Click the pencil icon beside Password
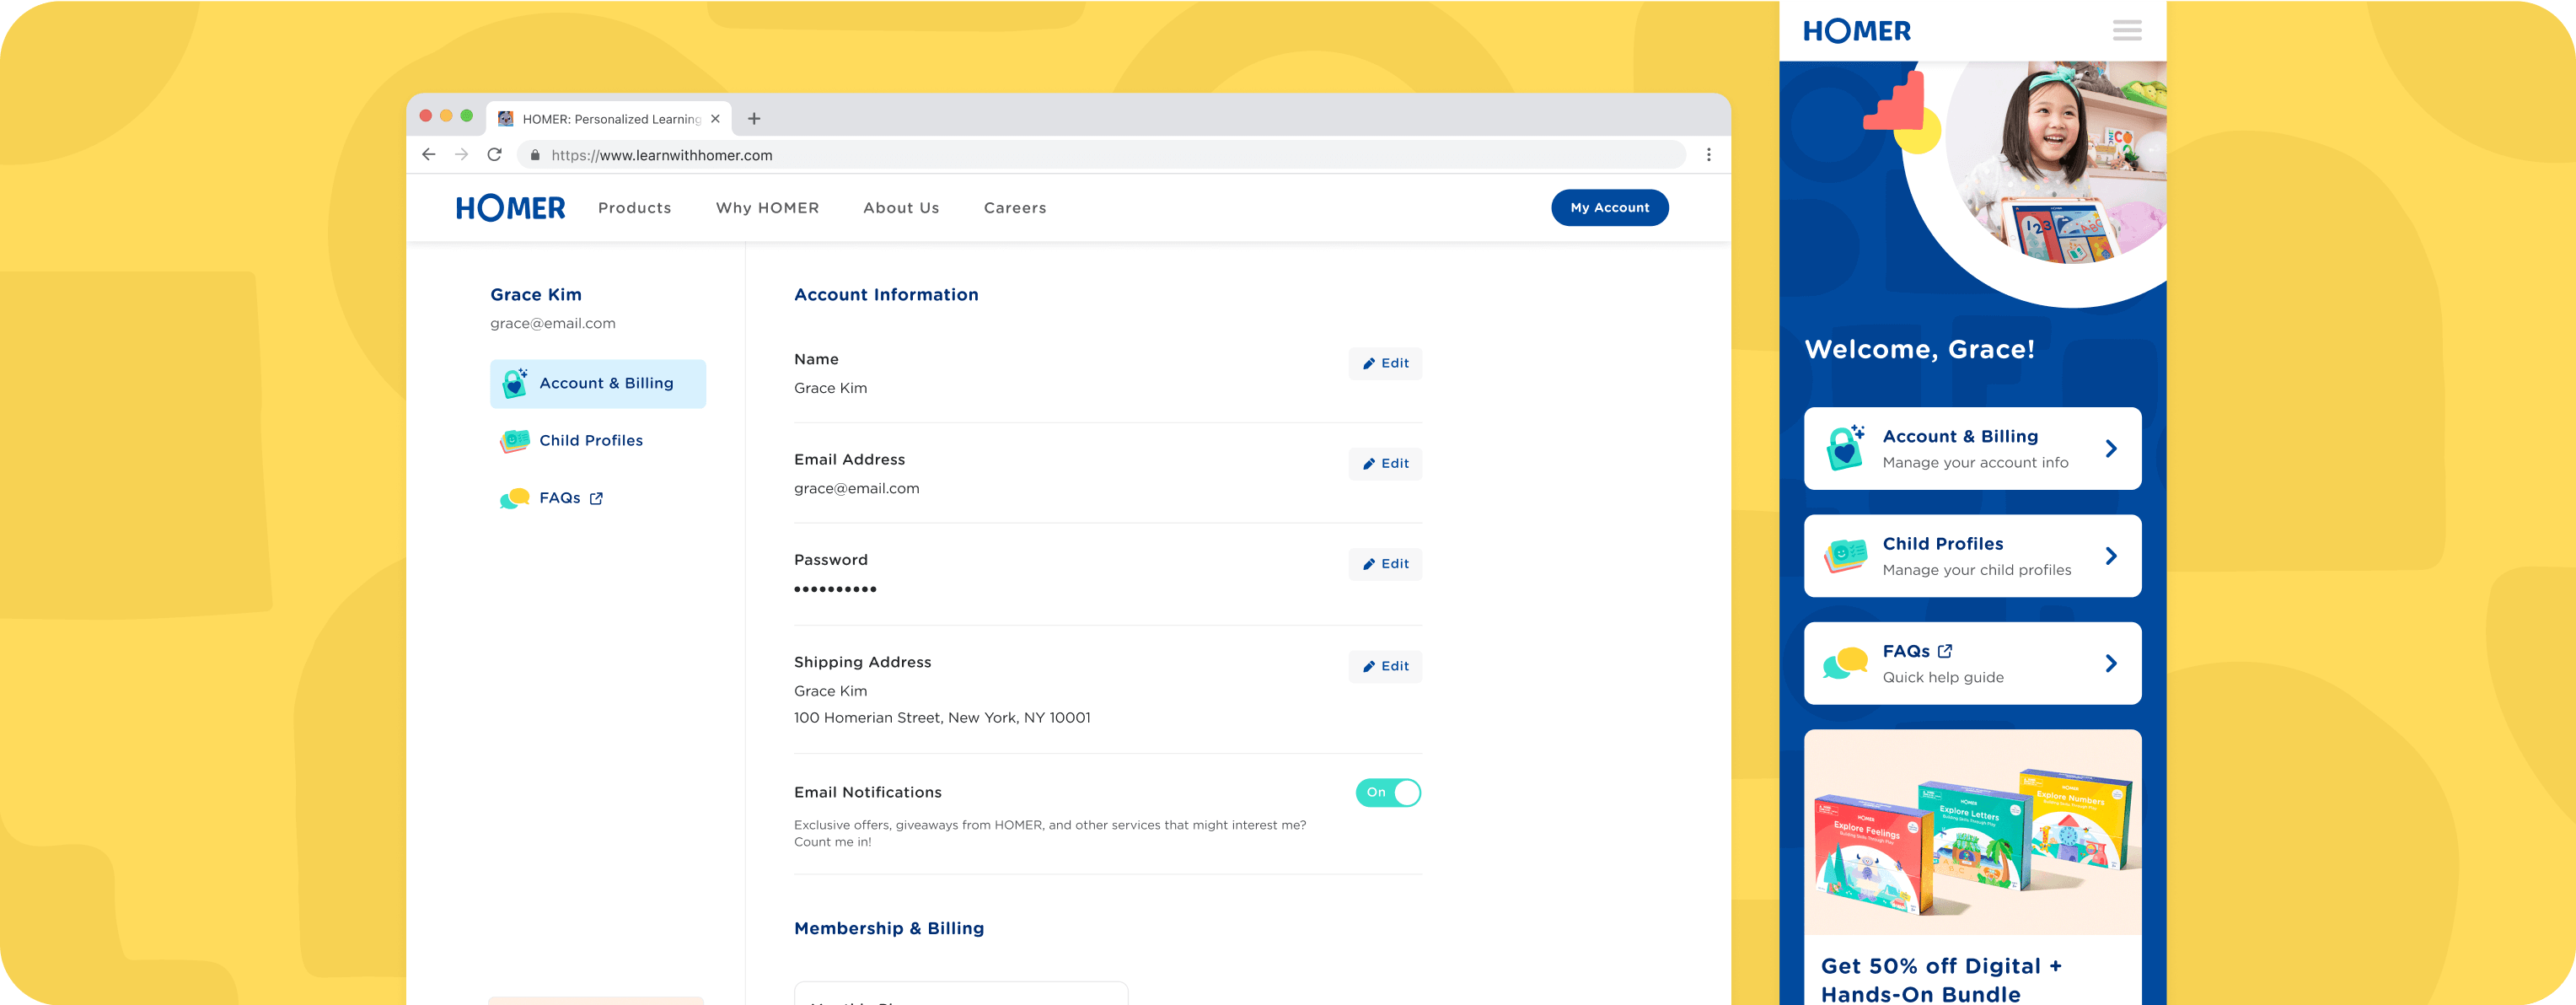 pyautogui.click(x=1371, y=563)
